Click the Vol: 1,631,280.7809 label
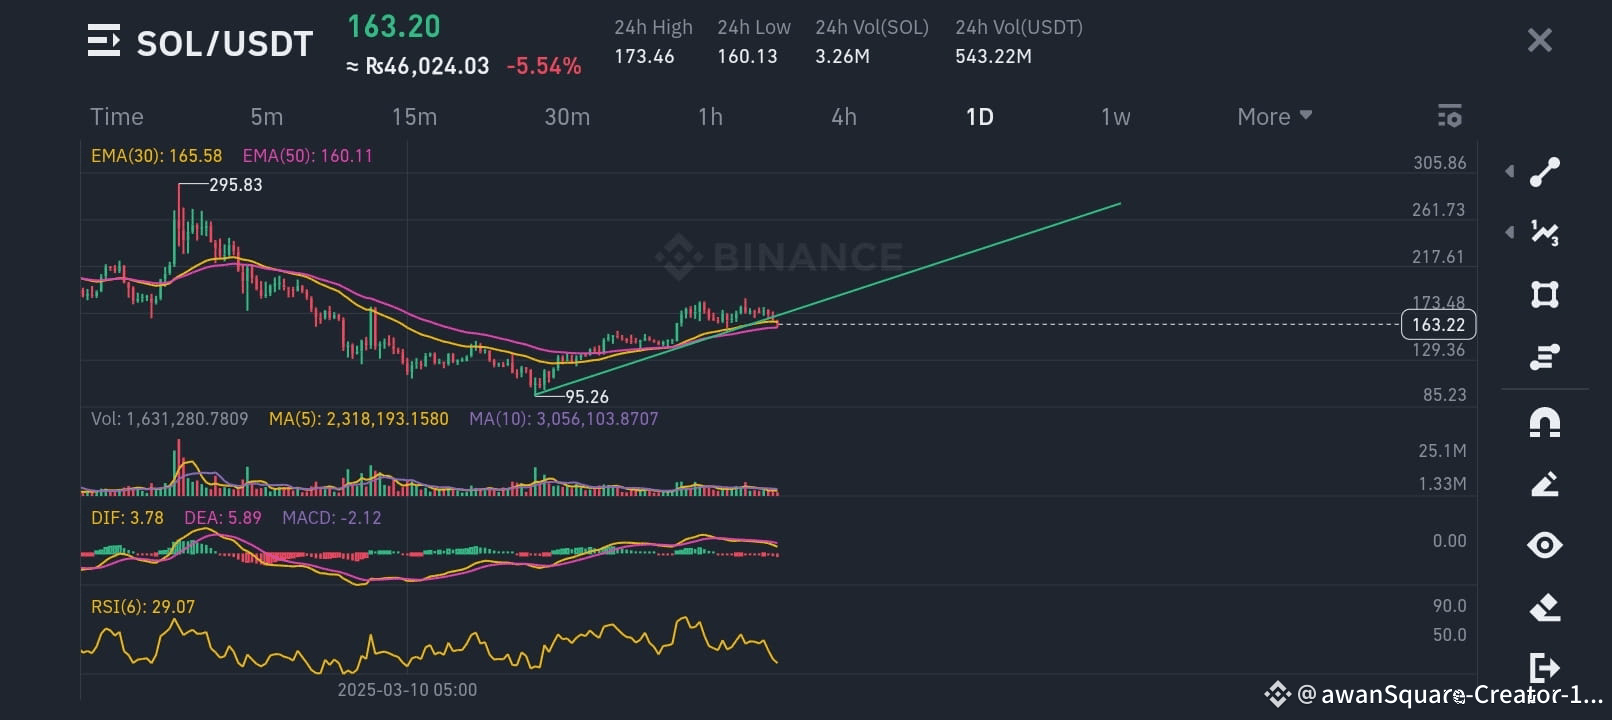 (x=169, y=419)
